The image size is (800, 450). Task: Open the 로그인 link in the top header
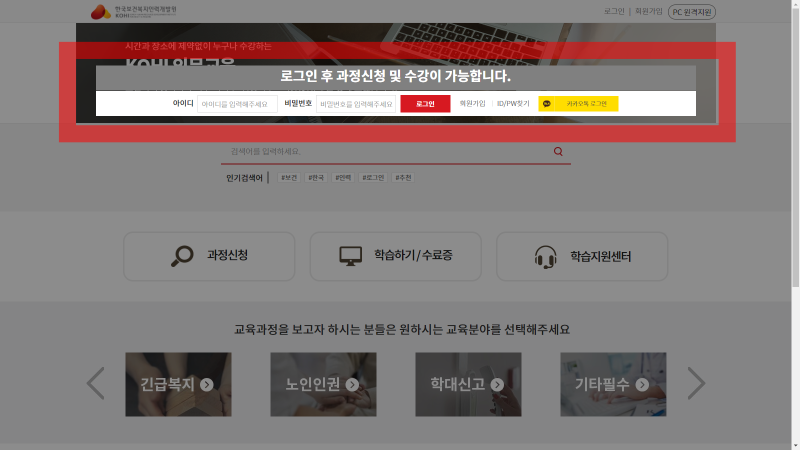(x=614, y=11)
